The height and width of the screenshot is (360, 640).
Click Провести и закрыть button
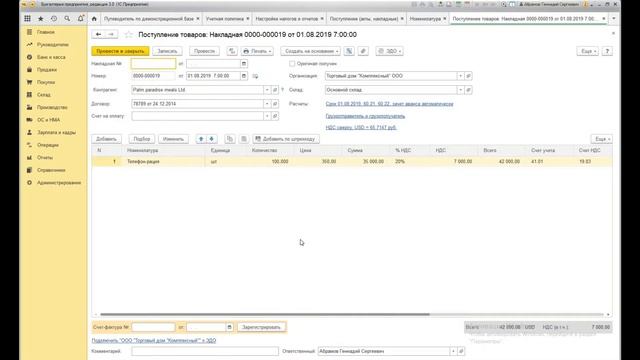point(120,51)
